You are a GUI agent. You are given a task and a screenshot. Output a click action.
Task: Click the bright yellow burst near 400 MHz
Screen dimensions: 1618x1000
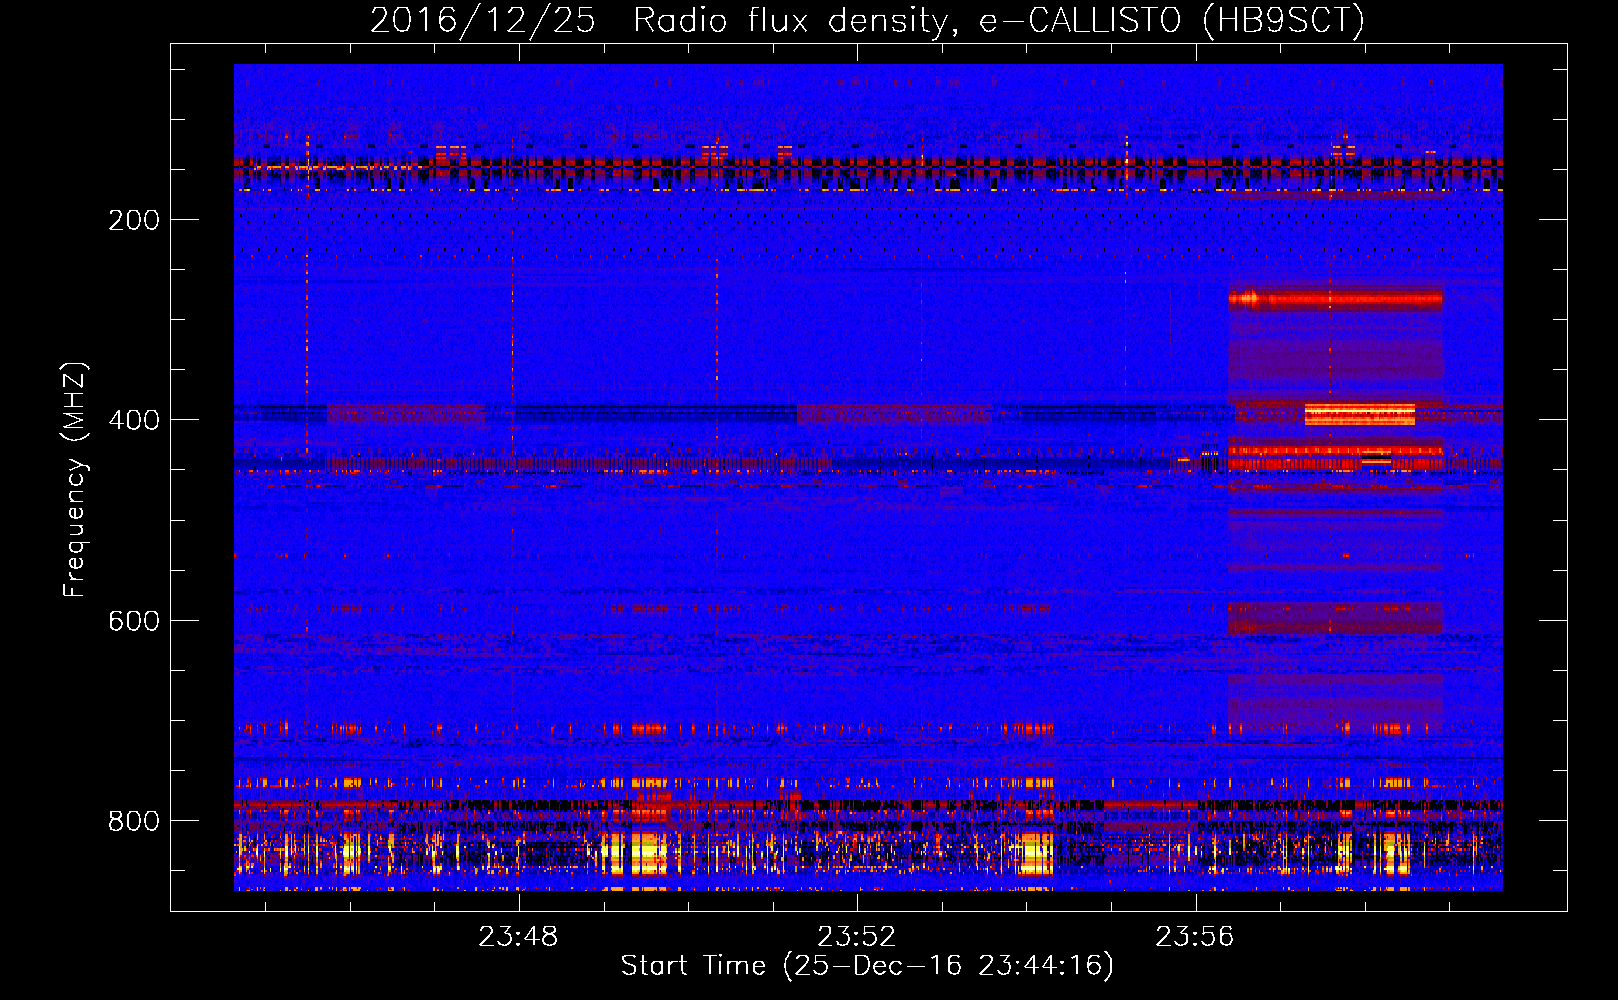(x=1359, y=414)
